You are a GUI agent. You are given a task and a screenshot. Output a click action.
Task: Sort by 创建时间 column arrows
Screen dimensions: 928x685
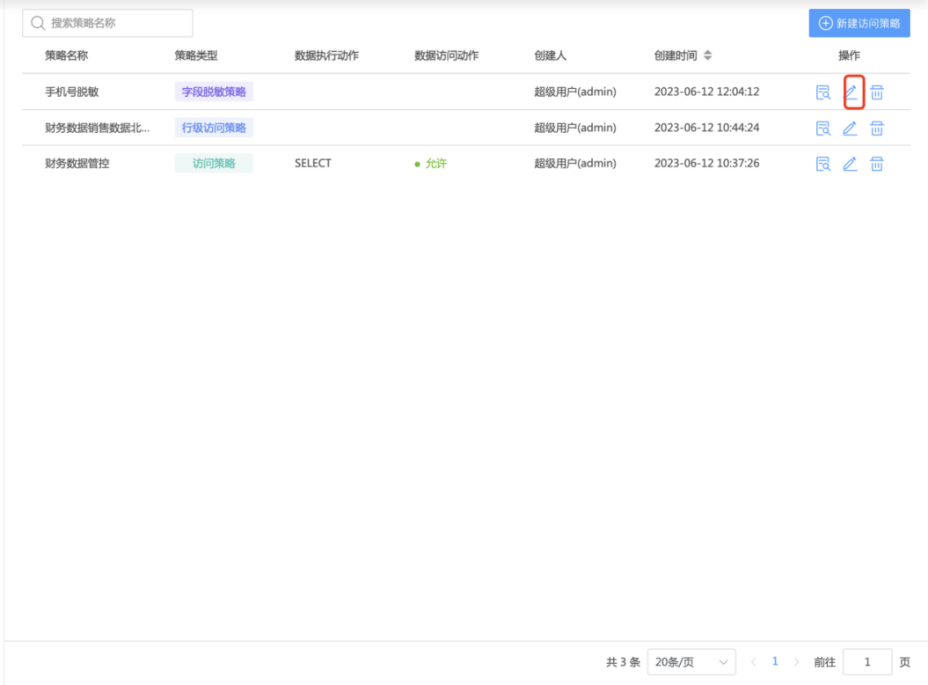(708, 56)
